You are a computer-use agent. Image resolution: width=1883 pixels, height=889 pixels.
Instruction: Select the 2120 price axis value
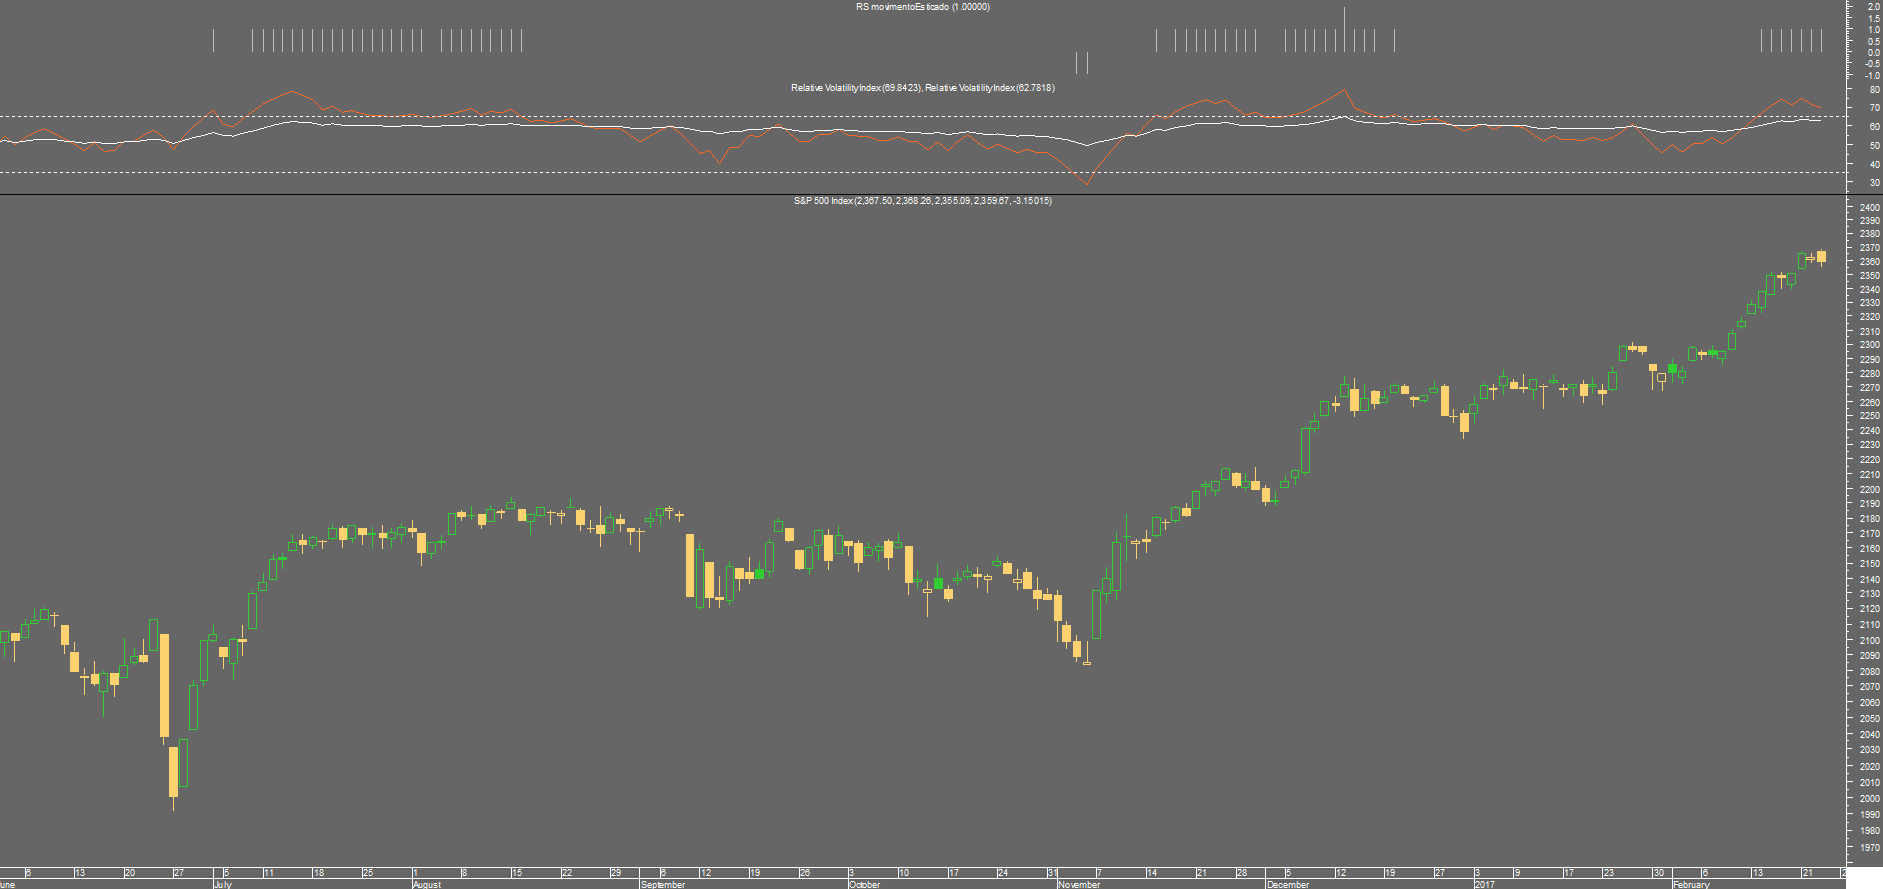point(1869,609)
